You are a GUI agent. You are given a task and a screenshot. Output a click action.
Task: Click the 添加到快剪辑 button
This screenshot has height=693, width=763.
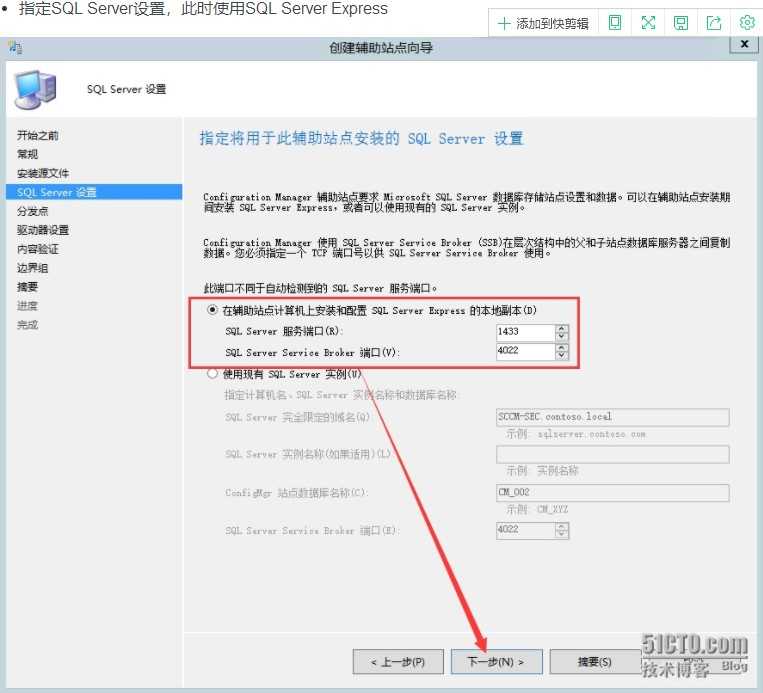click(544, 23)
